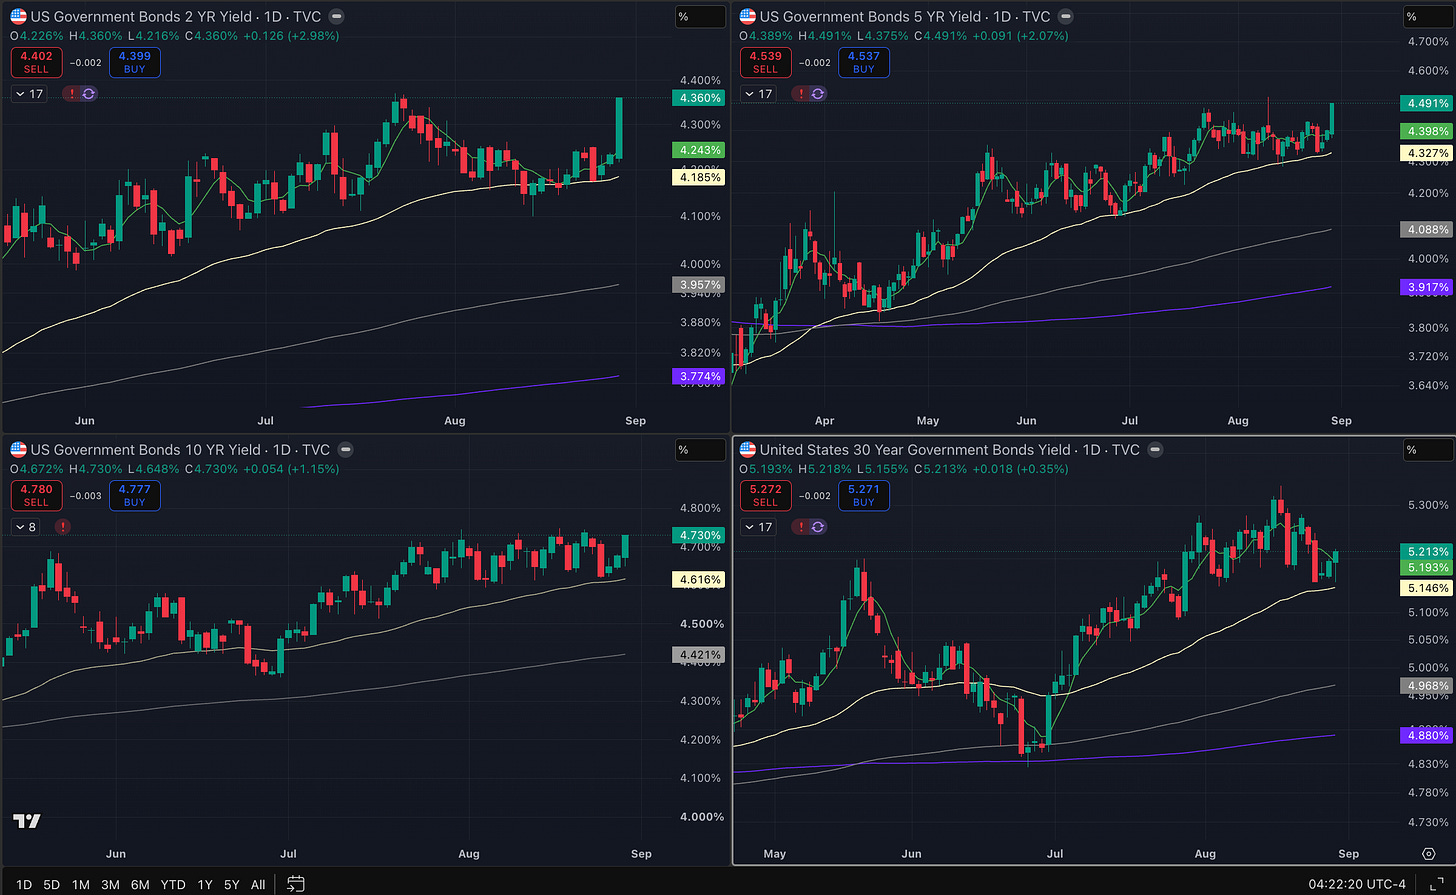Click market status icon beside 2 YR Yield title
The height and width of the screenshot is (895, 1456).
pyautogui.click(x=337, y=17)
